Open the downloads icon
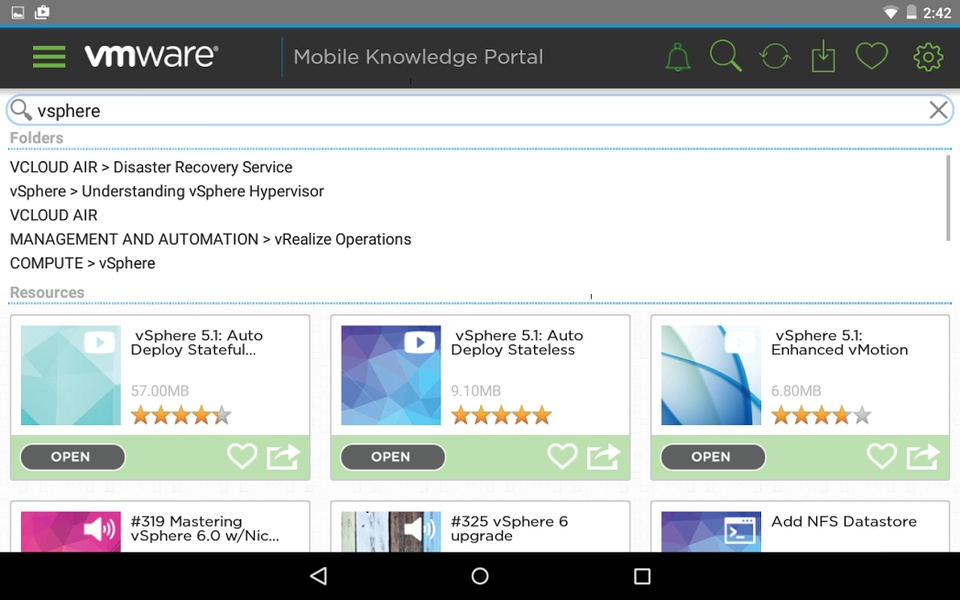This screenshot has width=960, height=600. coord(823,56)
